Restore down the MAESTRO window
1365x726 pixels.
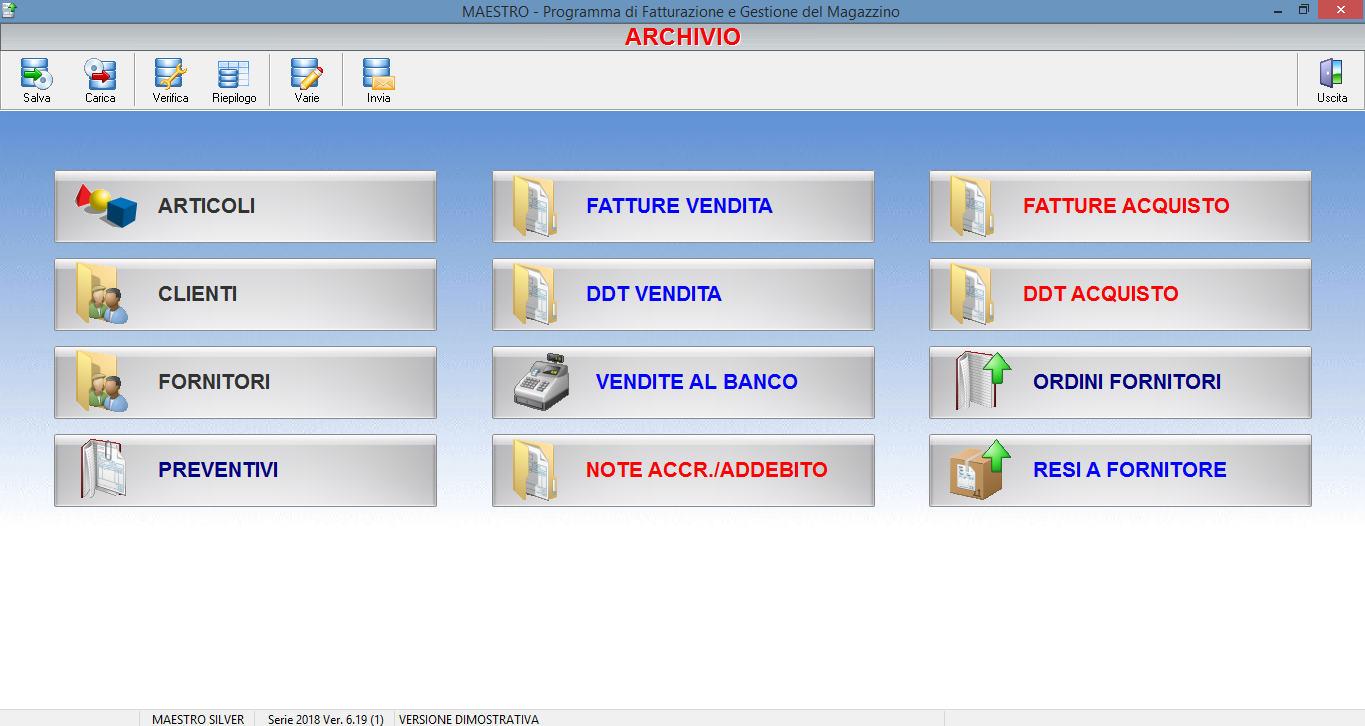pos(1304,11)
